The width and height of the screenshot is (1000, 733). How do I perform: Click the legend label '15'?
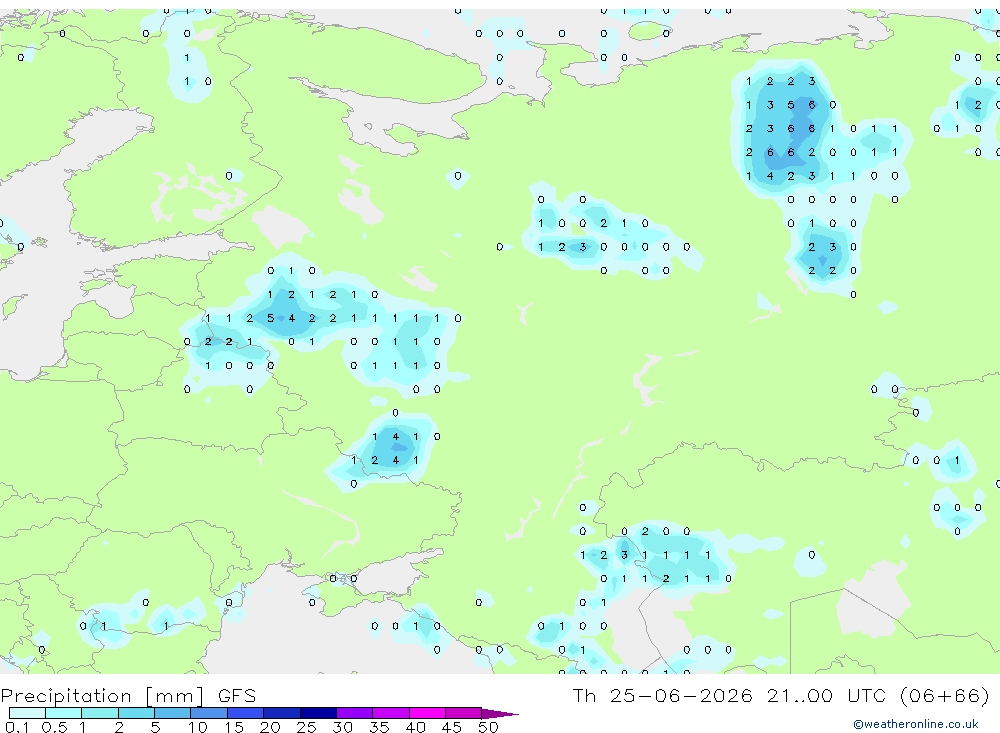pos(234,727)
